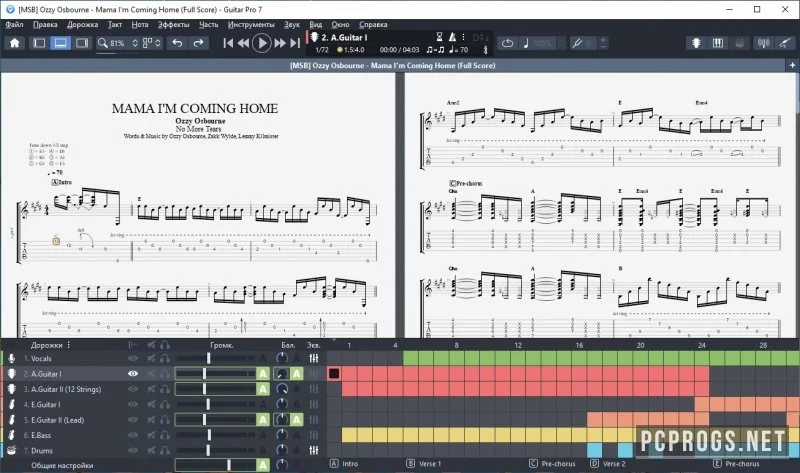
Task: Mute the E.Guitar II (Lead) track
Action: [151, 420]
